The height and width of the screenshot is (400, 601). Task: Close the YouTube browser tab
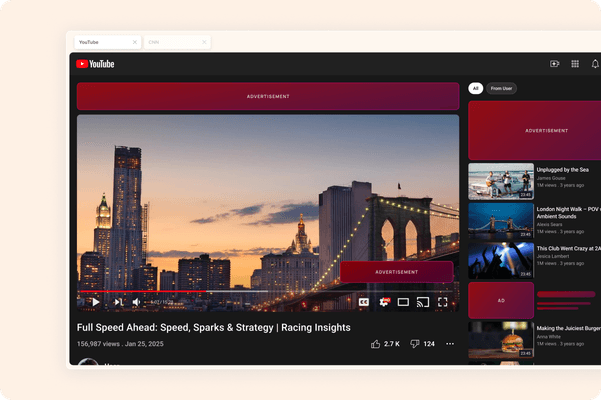click(x=135, y=42)
